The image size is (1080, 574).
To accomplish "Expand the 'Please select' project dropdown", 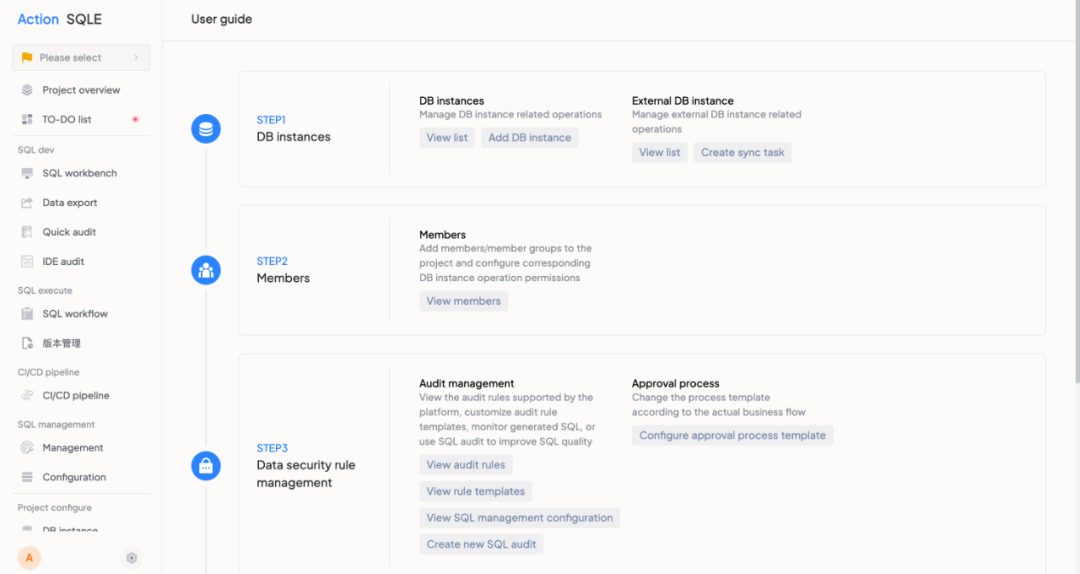I will [81, 58].
